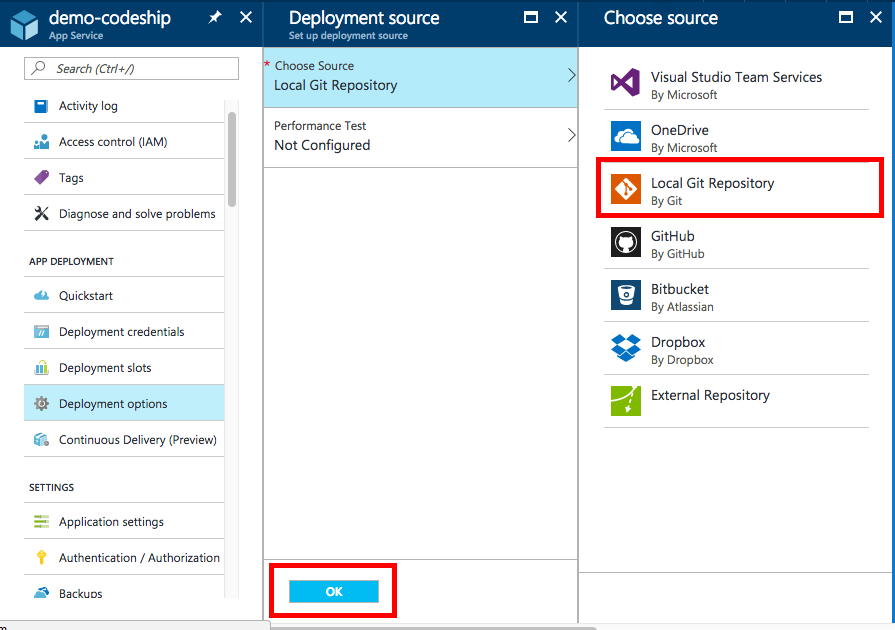Image resolution: width=895 pixels, height=630 pixels.
Task: Click the green External Repository icon
Action: pyautogui.click(x=626, y=401)
